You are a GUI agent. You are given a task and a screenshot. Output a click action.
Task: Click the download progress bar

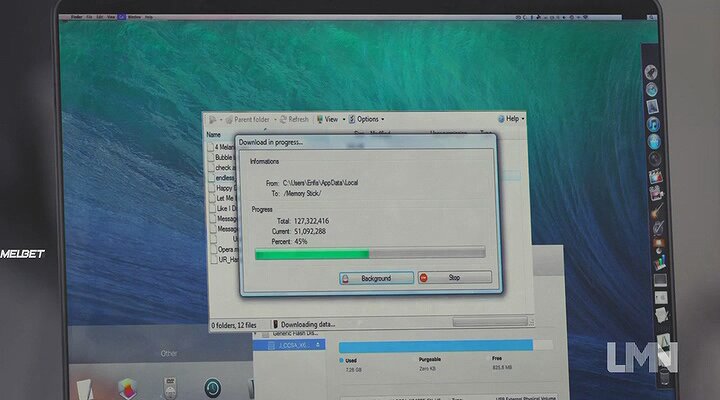(x=369, y=254)
